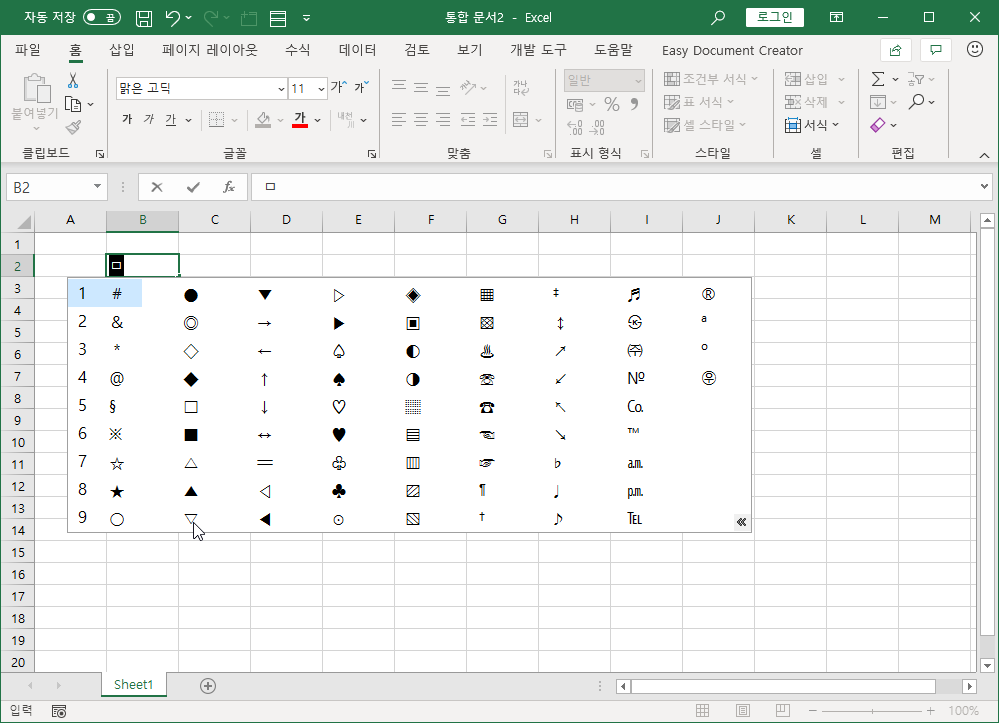Click the Save icon in title bar
This screenshot has width=999, height=723.
coord(144,18)
